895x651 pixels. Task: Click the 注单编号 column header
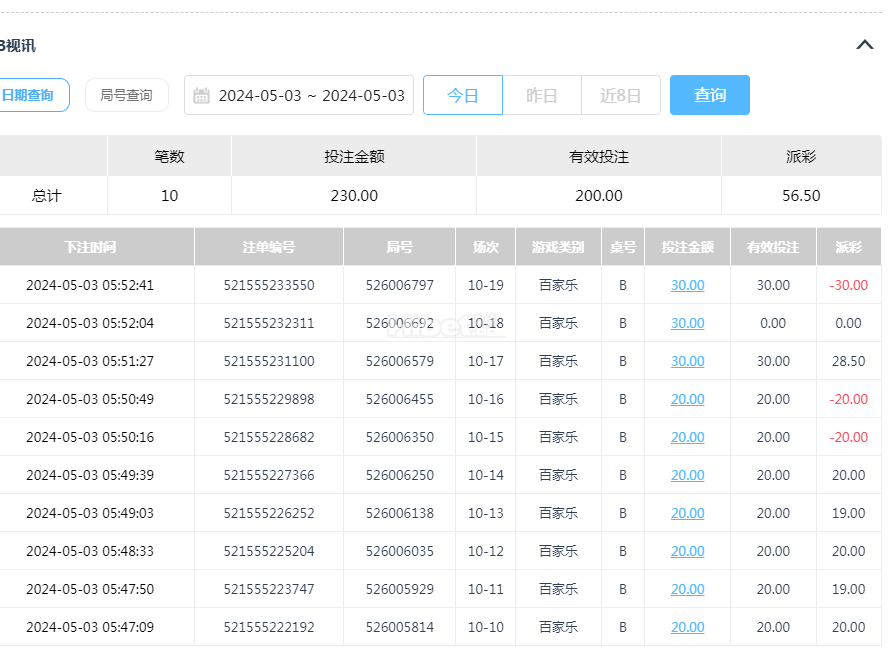click(x=269, y=247)
